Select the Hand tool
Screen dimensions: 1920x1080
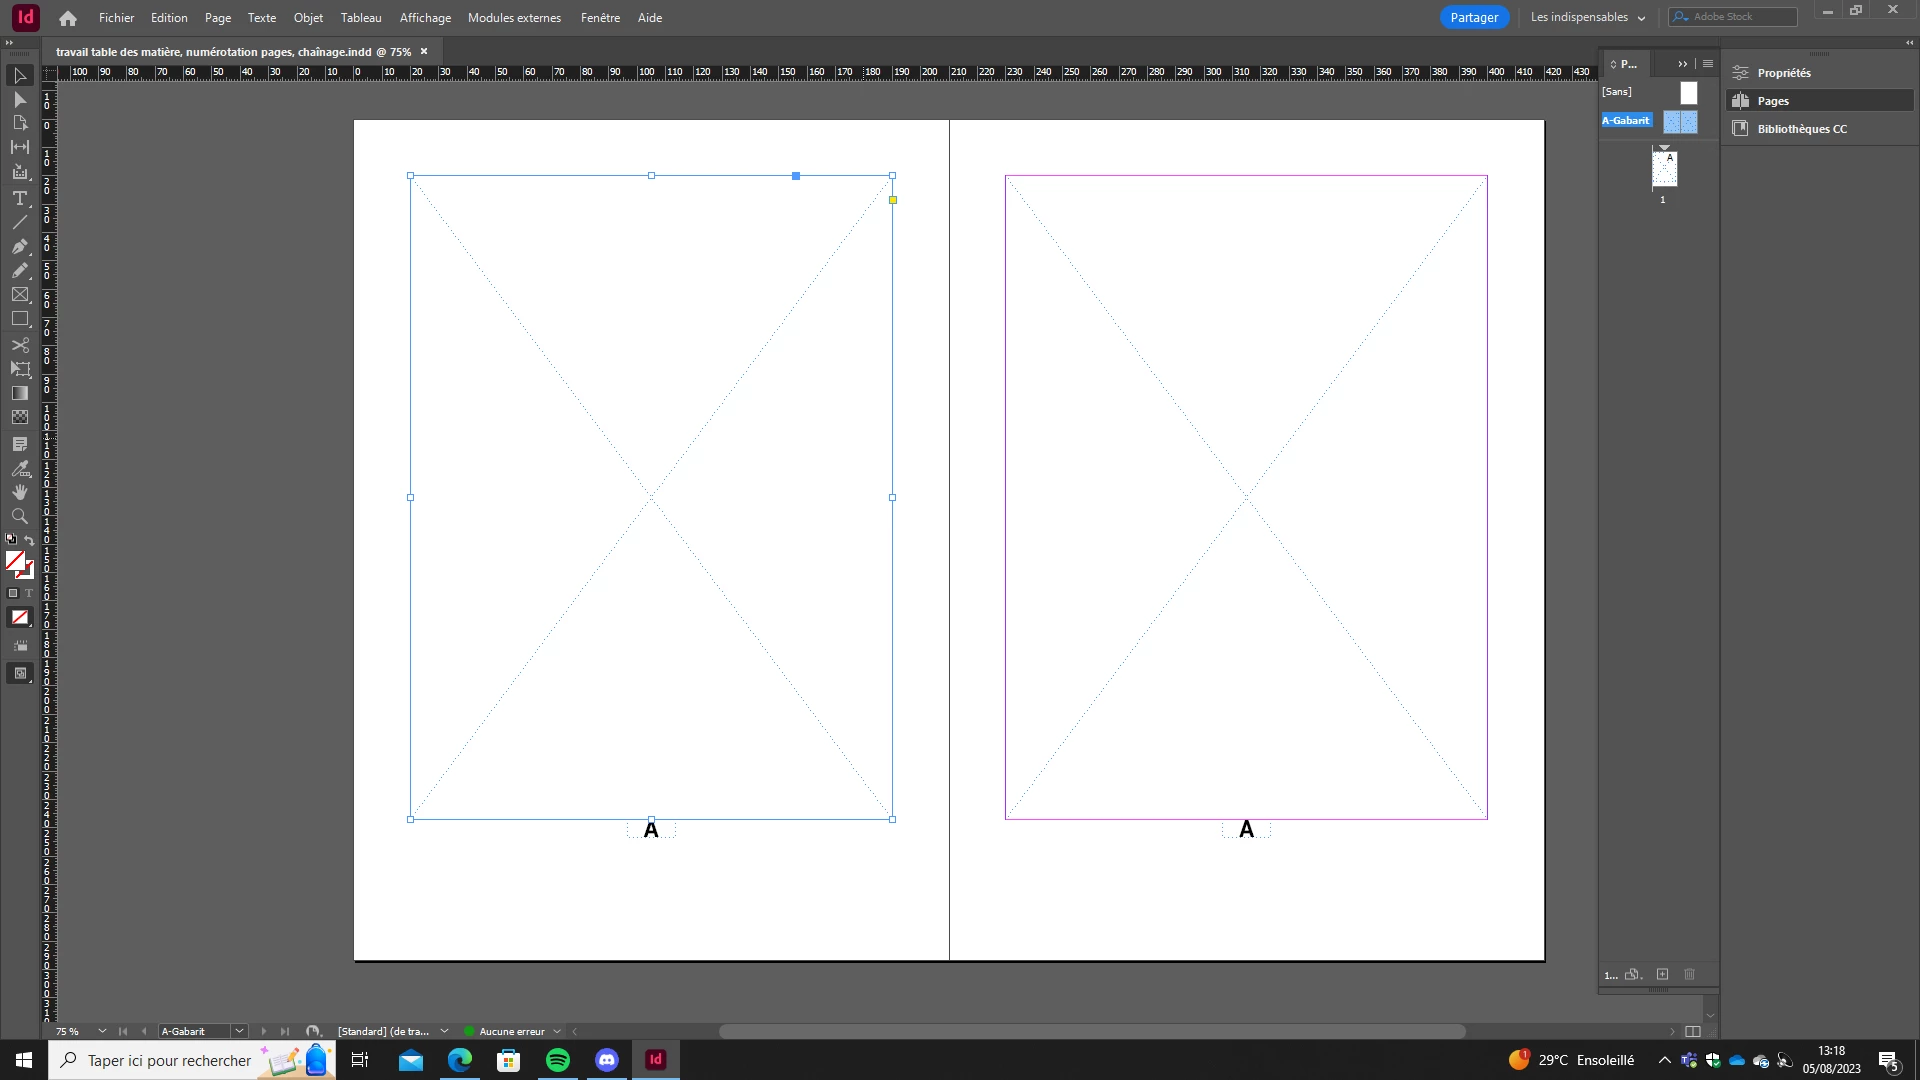click(20, 492)
